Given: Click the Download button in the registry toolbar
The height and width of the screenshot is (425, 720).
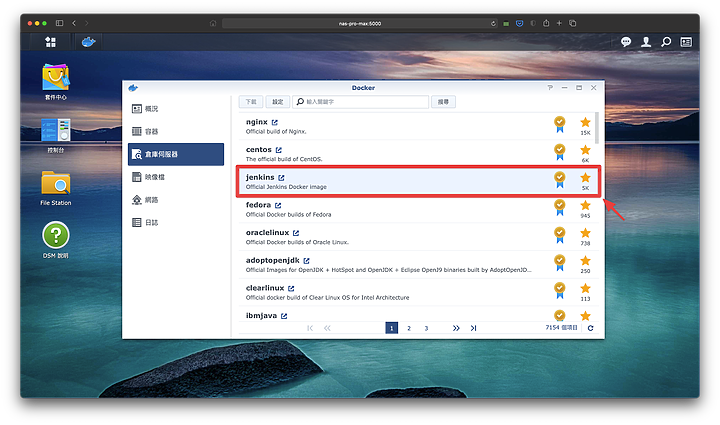Looking at the screenshot, I should (x=251, y=102).
